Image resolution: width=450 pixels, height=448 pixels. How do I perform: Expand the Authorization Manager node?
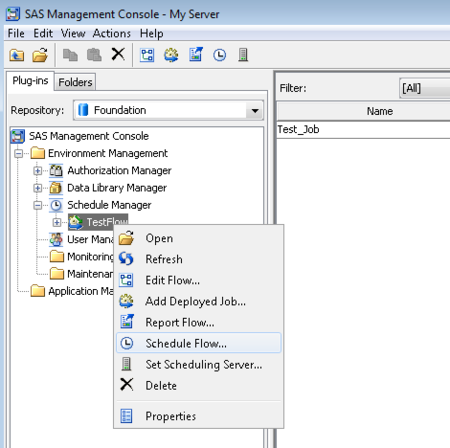pos(38,171)
